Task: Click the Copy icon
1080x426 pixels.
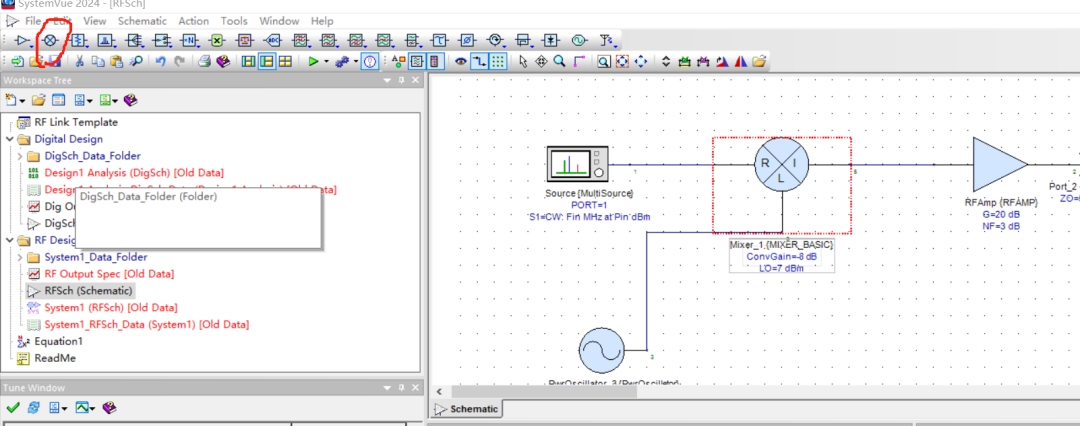Action: point(98,61)
